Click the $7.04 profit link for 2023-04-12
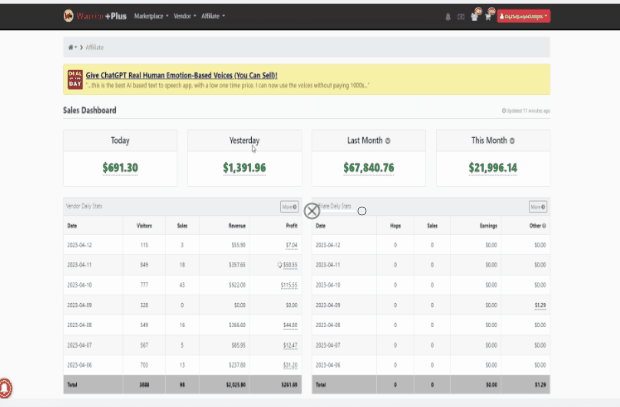The width and height of the screenshot is (620, 407). (291, 244)
